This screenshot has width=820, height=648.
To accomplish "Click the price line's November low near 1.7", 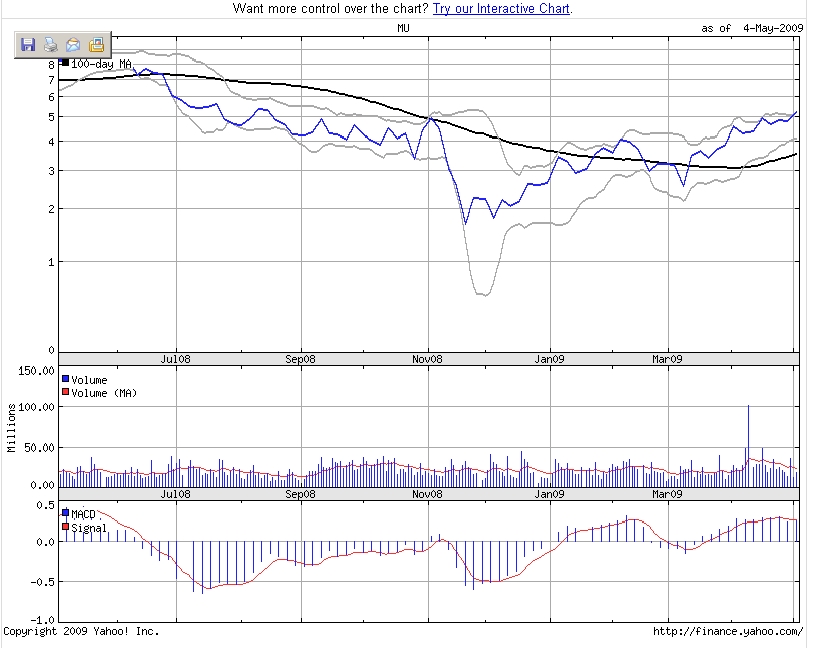I will tap(466, 223).
